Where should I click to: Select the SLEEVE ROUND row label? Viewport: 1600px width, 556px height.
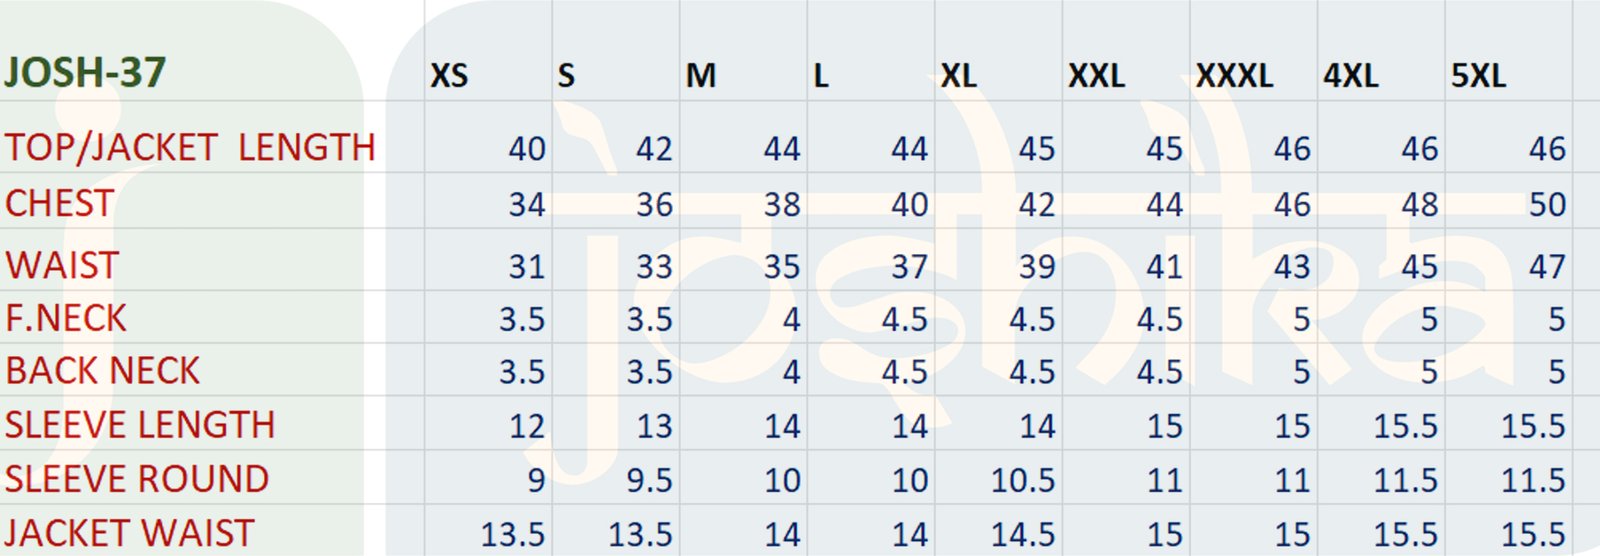coord(137,479)
